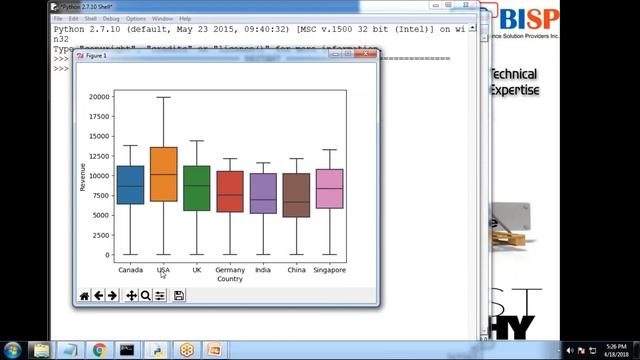This screenshot has width=640, height=360.
Task: Click the 12500 y-axis tick label
Action: pyautogui.click(x=99, y=156)
